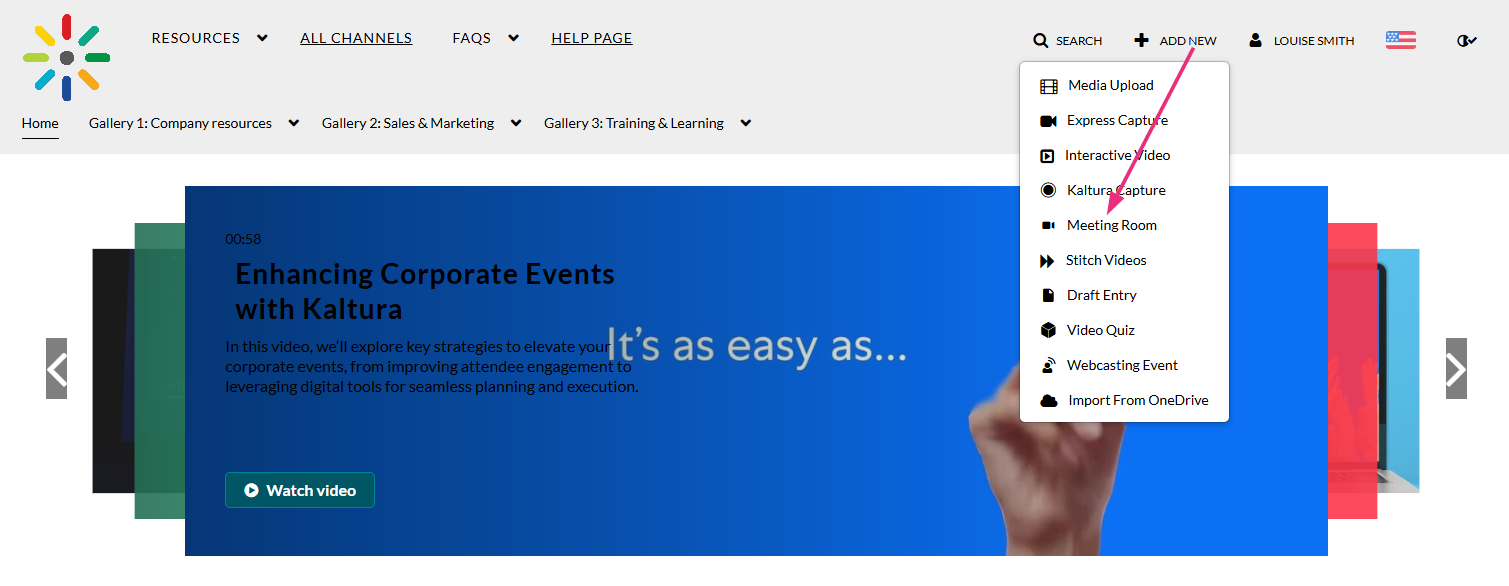This screenshot has width=1509, height=586.
Task: Click the Kaltura Capture record circle icon
Action: pos(1048,190)
